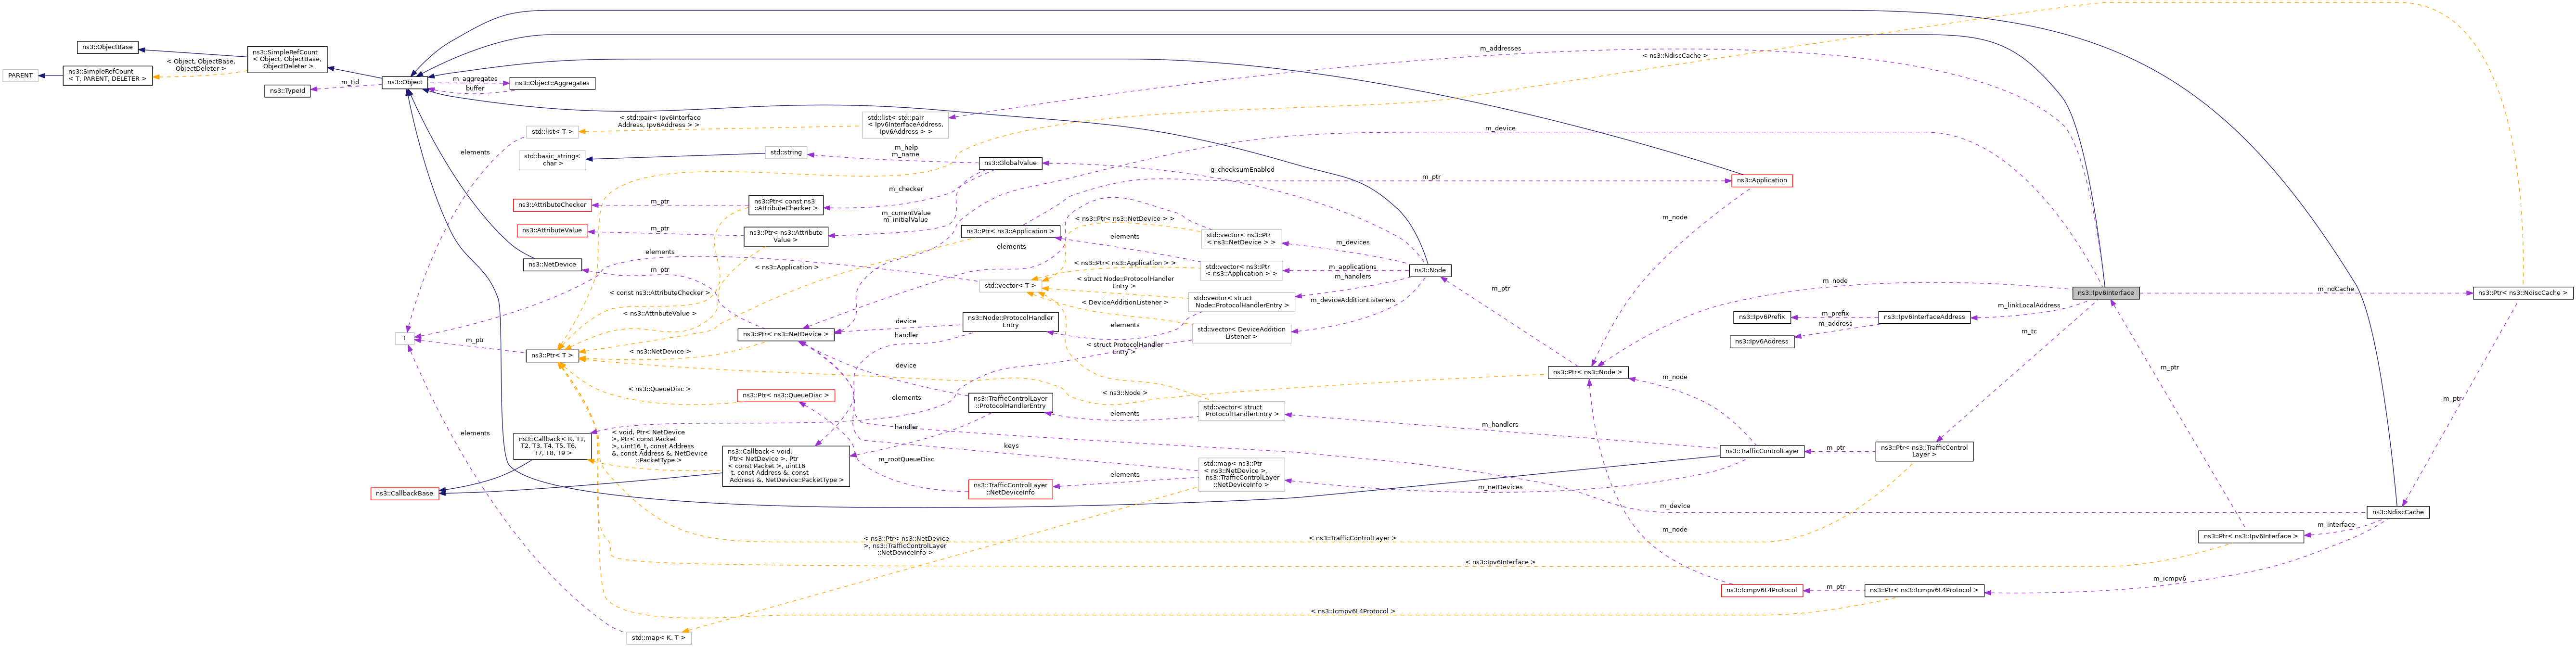Screen dimensions: 2576x647
Task: Click the std::map< K, T > node
Action: 658,637
